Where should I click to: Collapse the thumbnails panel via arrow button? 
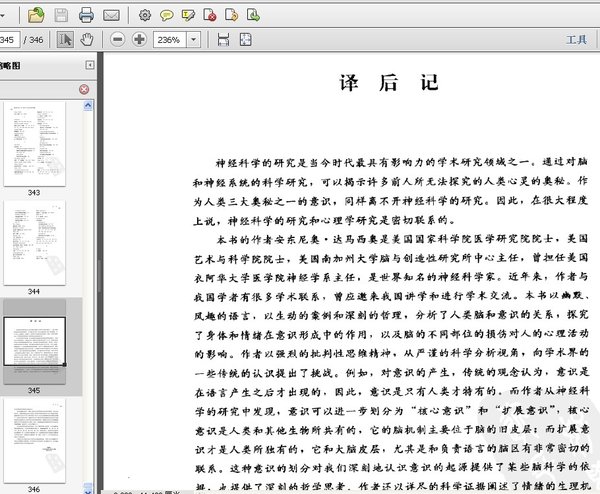coord(90,65)
